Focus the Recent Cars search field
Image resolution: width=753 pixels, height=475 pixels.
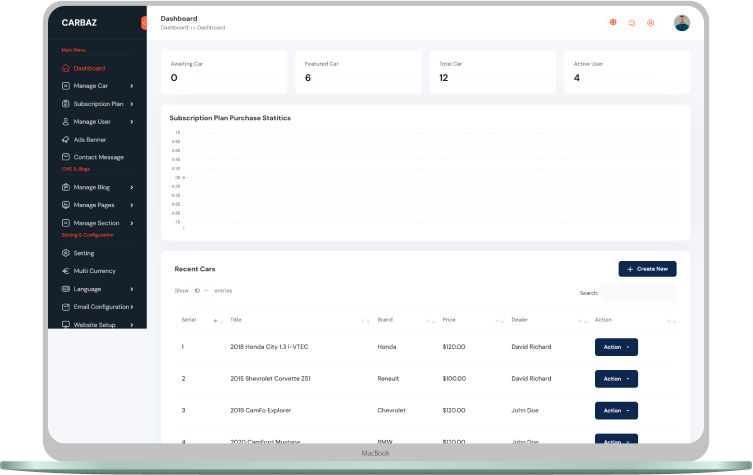[x=638, y=293]
